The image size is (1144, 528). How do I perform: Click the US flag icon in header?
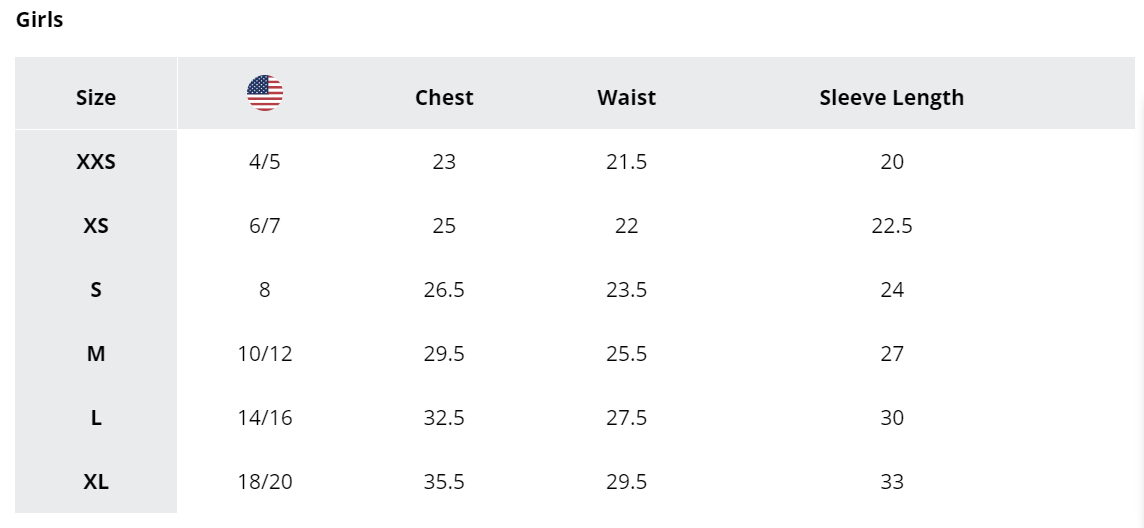point(265,93)
